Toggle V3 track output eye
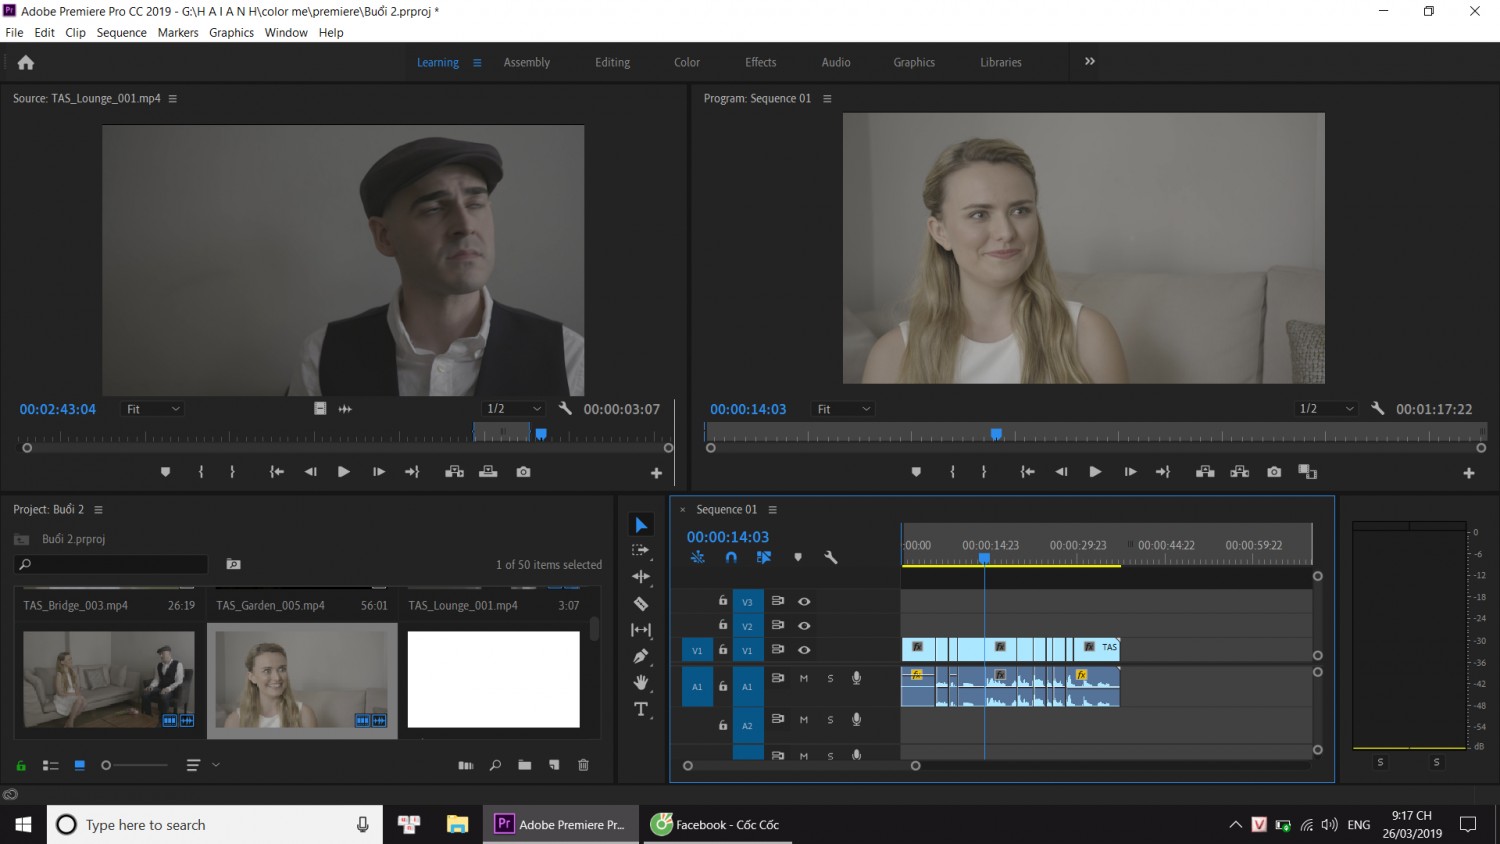 pyautogui.click(x=804, y=601)
